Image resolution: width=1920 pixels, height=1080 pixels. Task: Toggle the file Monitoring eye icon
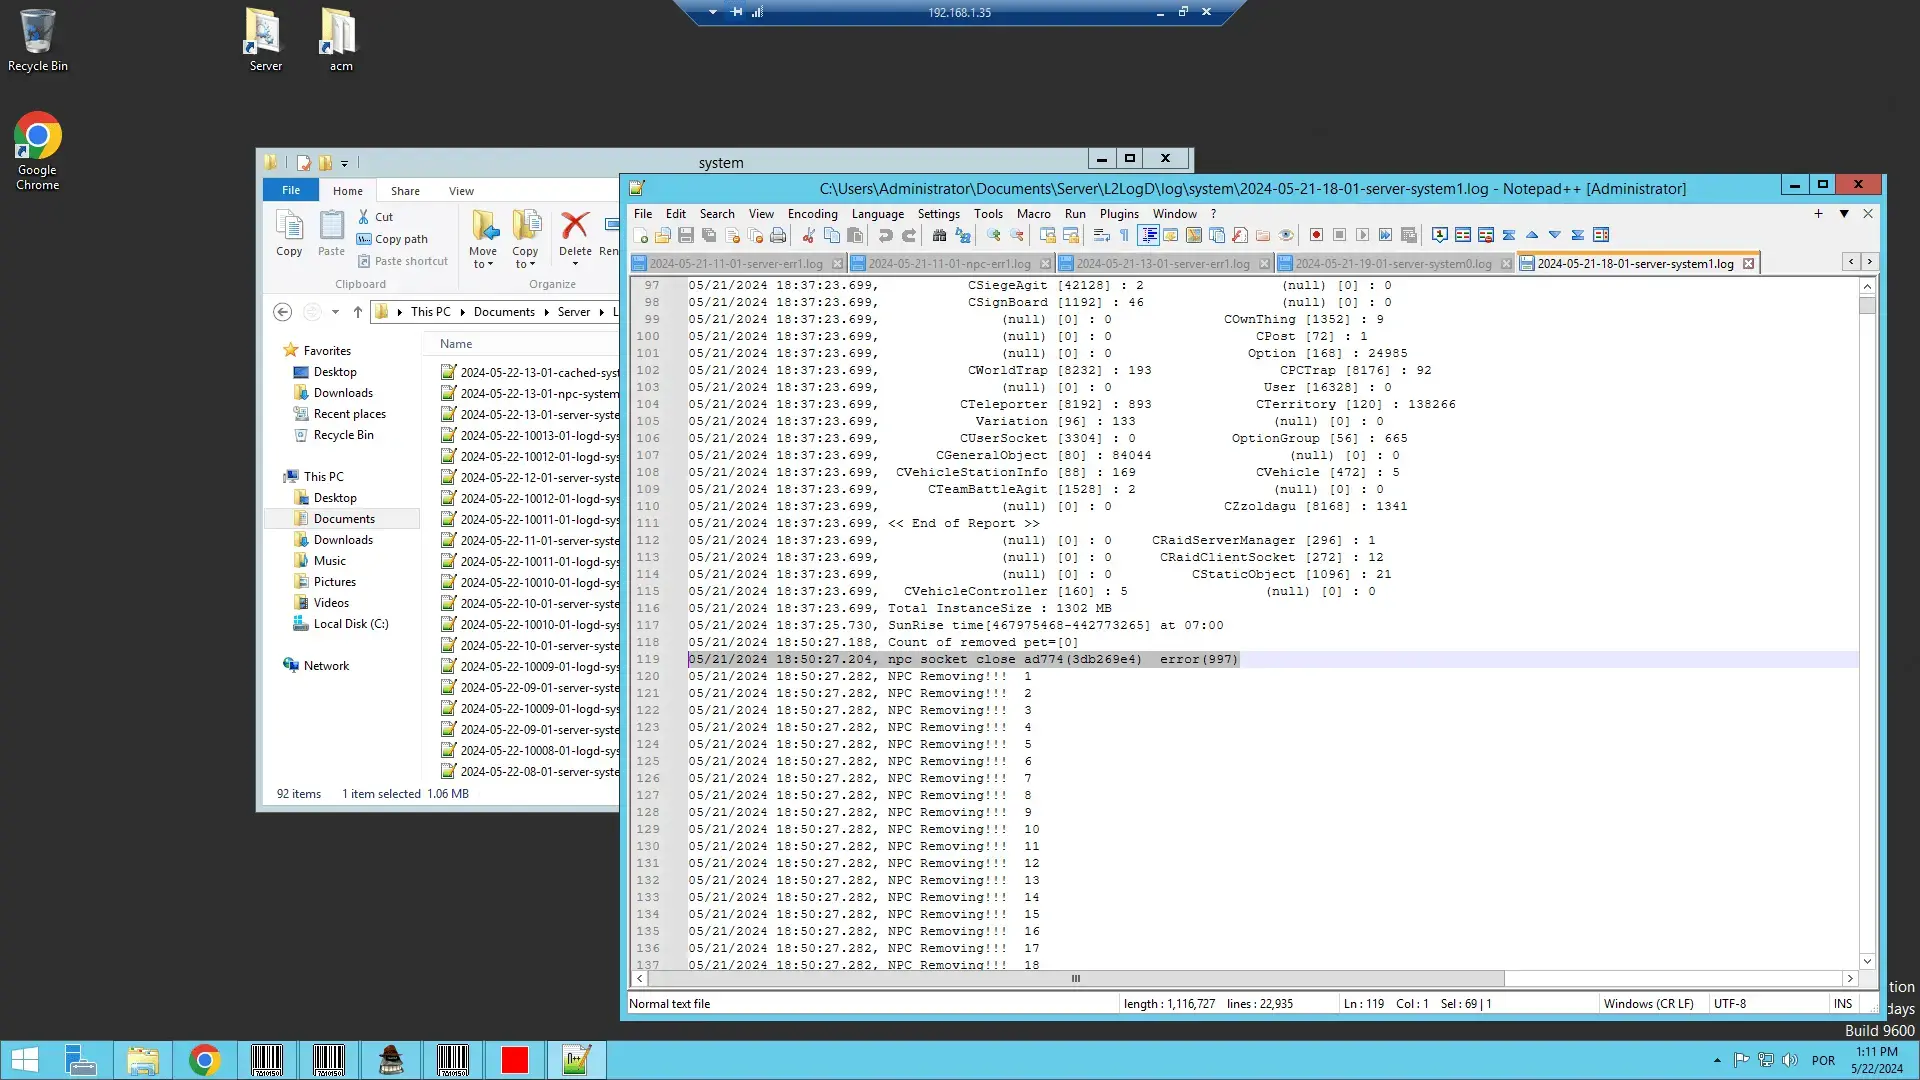1286,235
